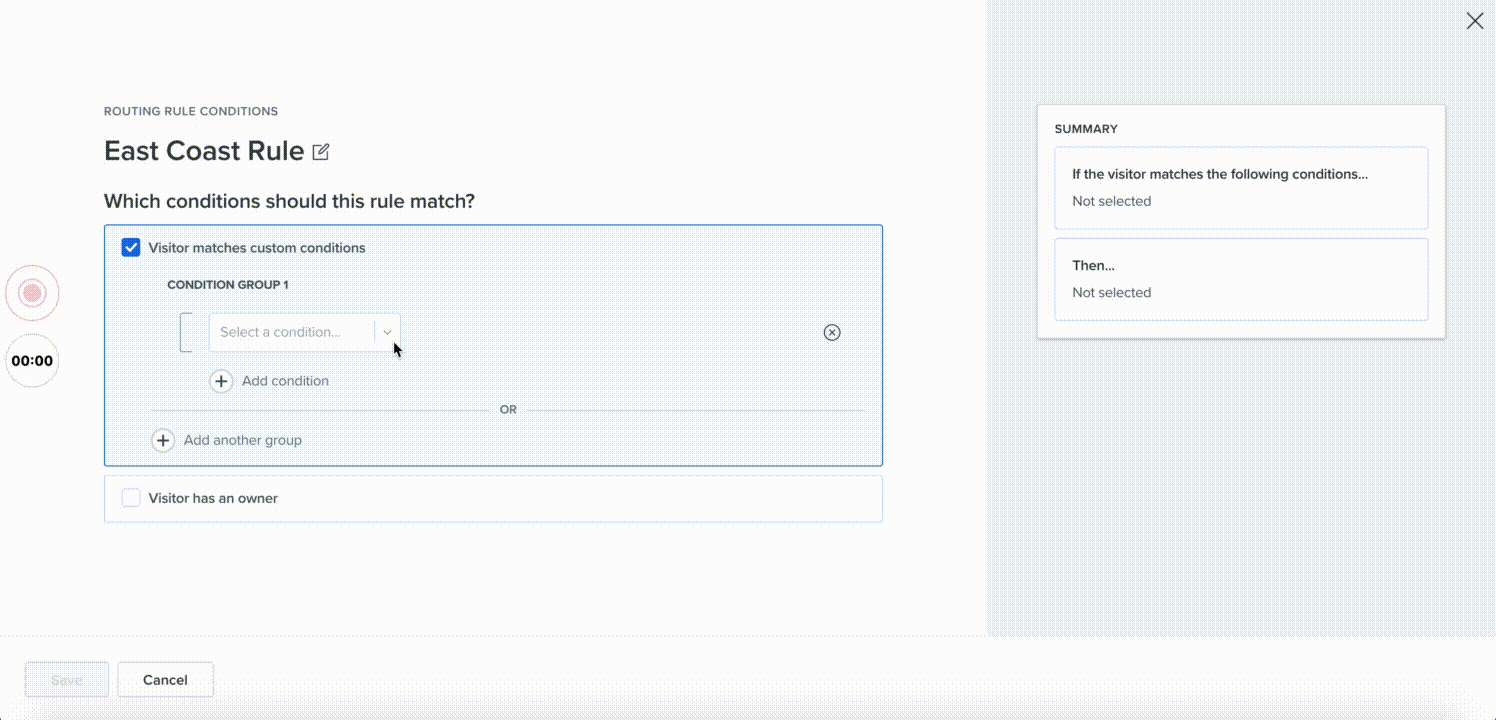Click the Save button
The width and height of the screenshot is (1496, 720).
coord(66,680)
